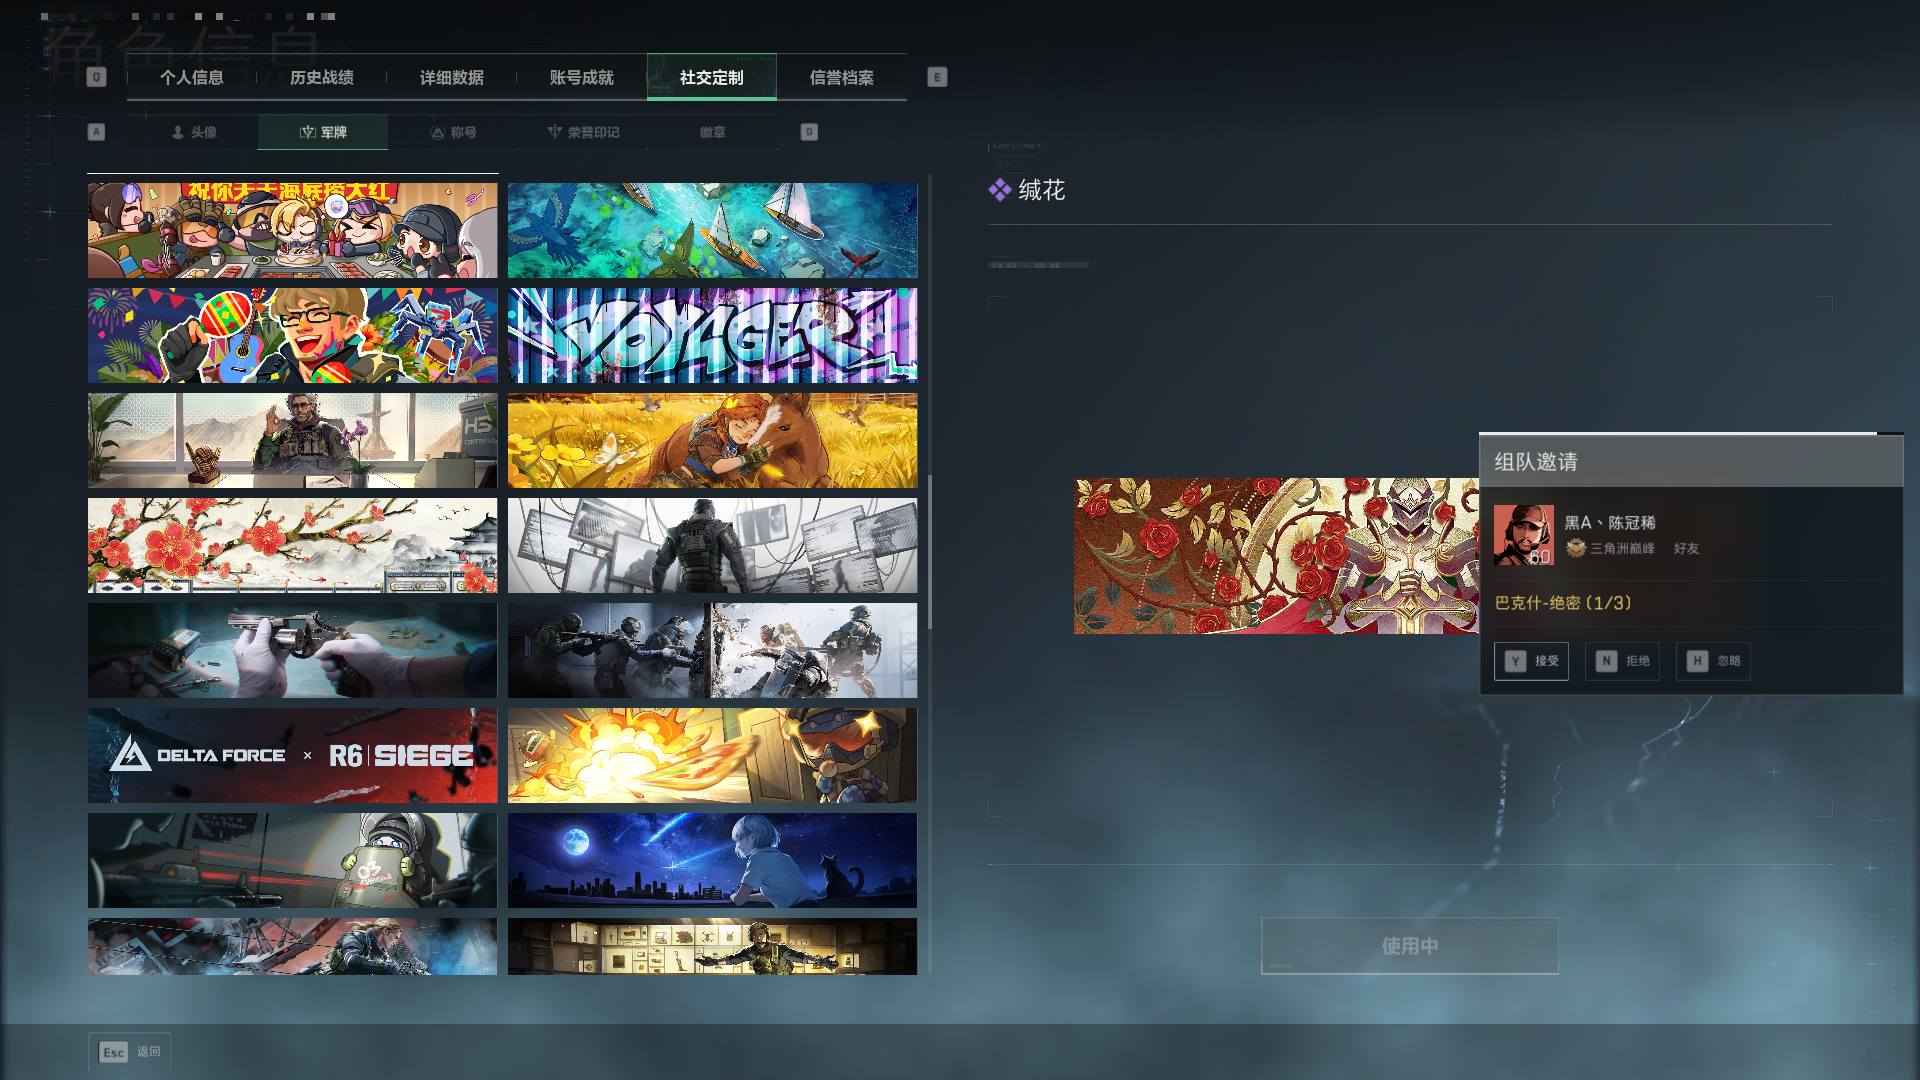Select the split black-white operators dog tag
The image size is (1920, 1080).
712,650
